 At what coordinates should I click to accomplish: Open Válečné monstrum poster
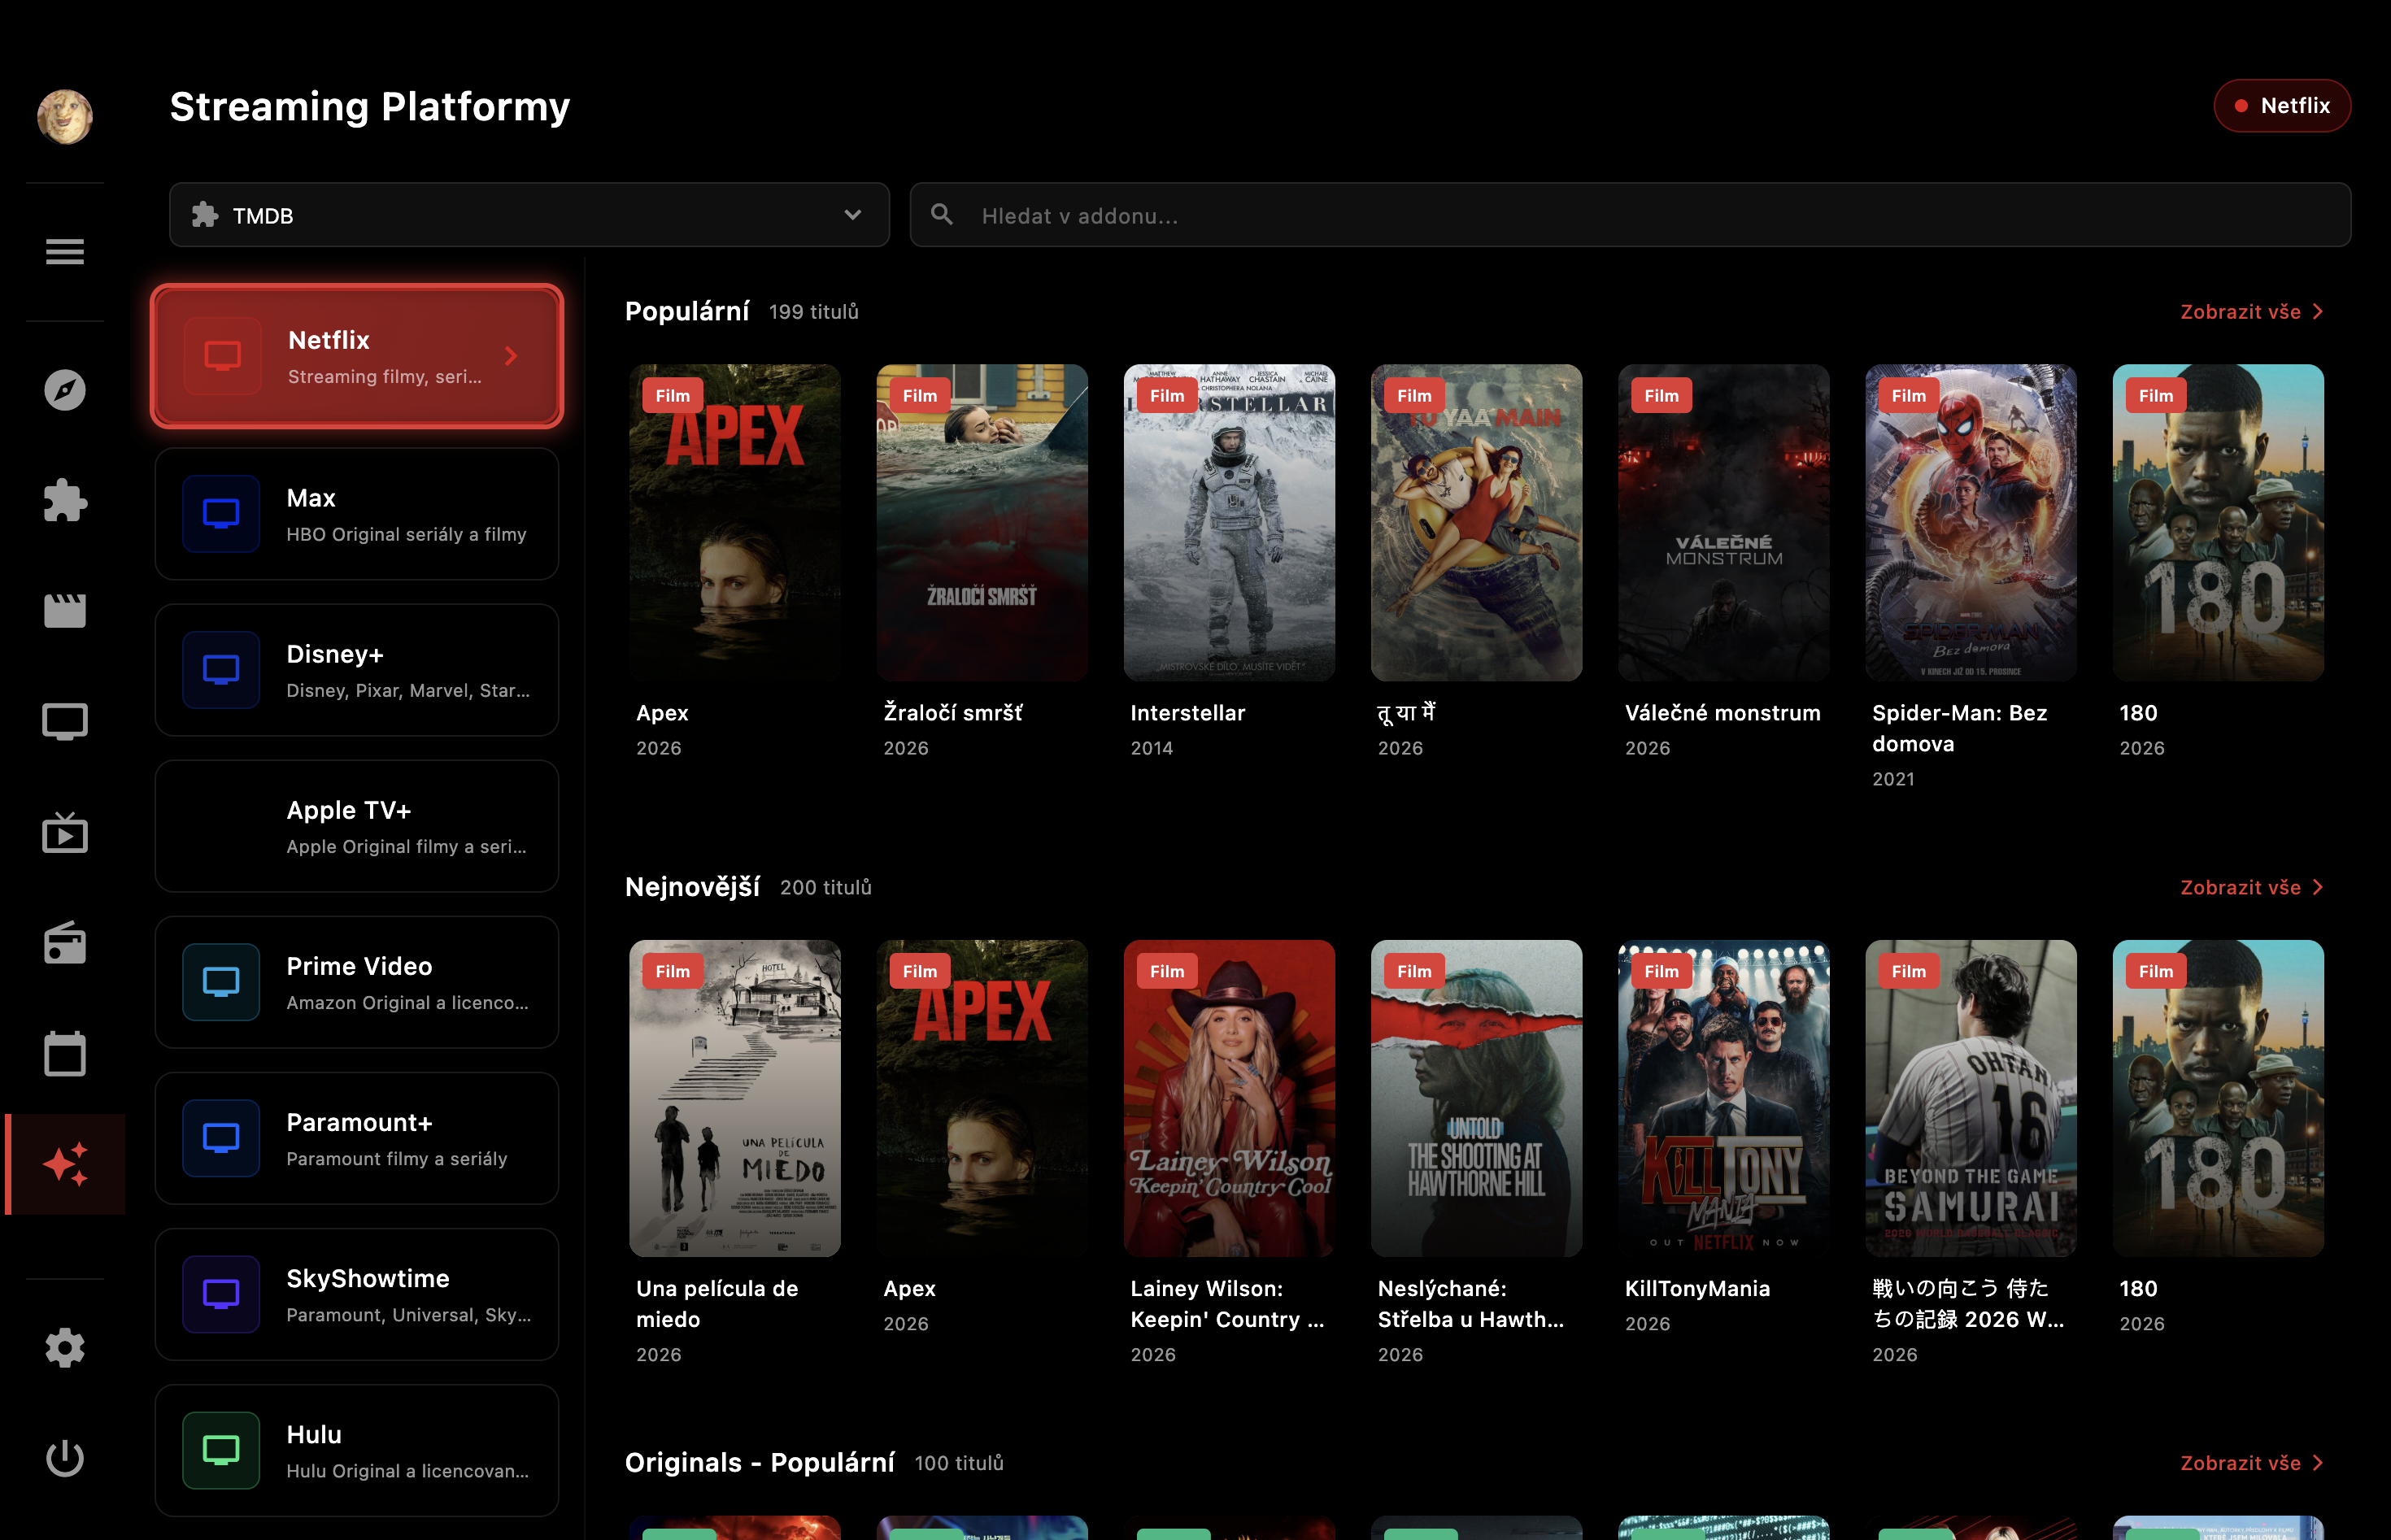(1724, 522)
